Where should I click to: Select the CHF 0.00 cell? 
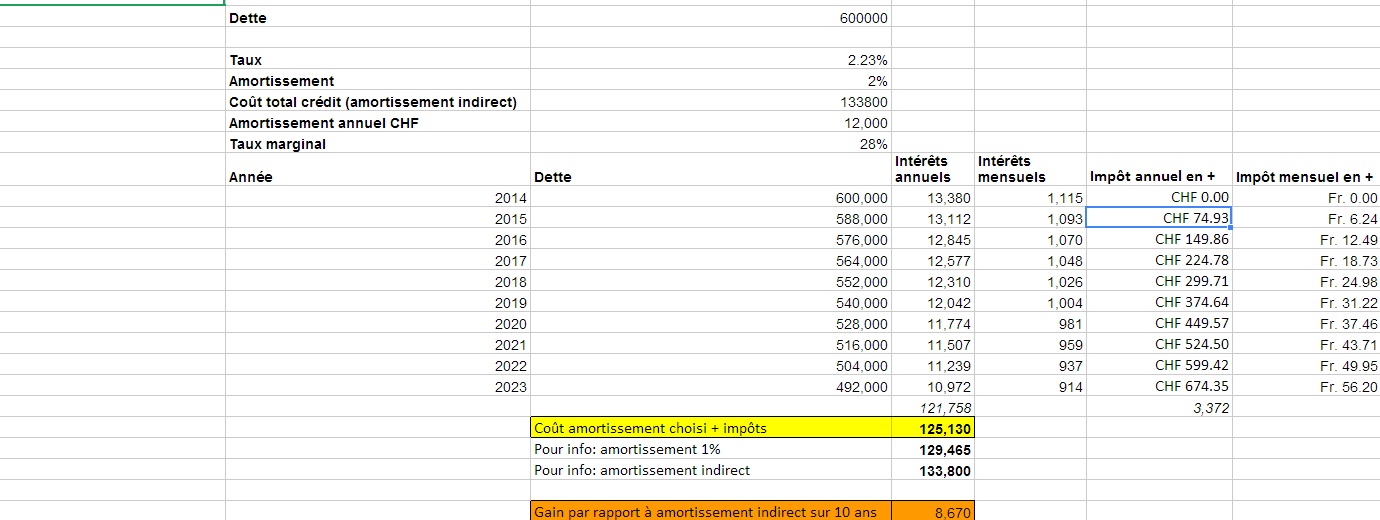1159,198
